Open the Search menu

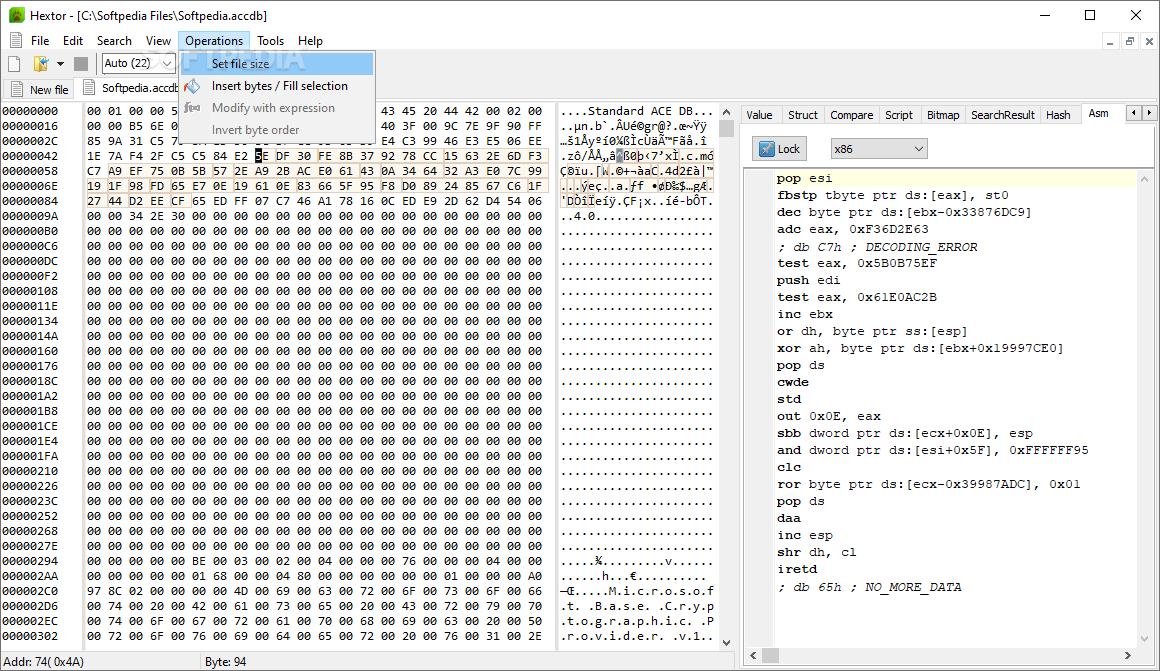pos(114,41)
